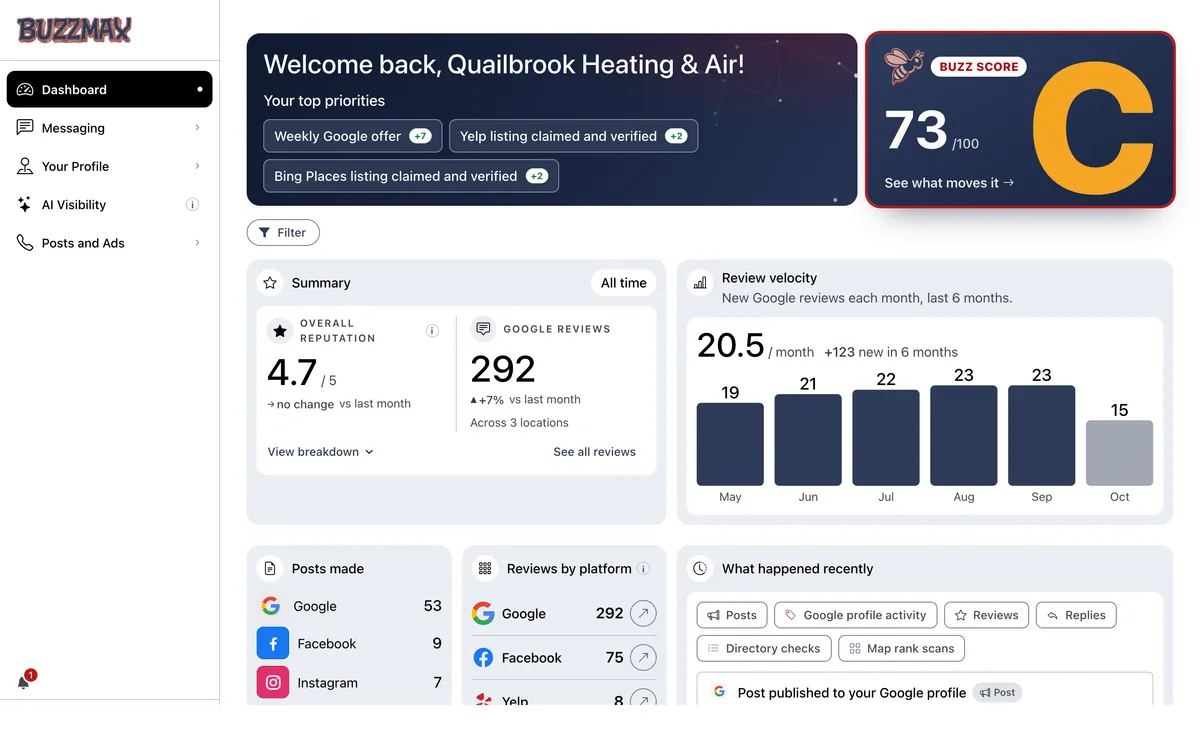This screenshot has width=1200, height=750.
Task: Click the Summary star icon
Action: [270, 283]
